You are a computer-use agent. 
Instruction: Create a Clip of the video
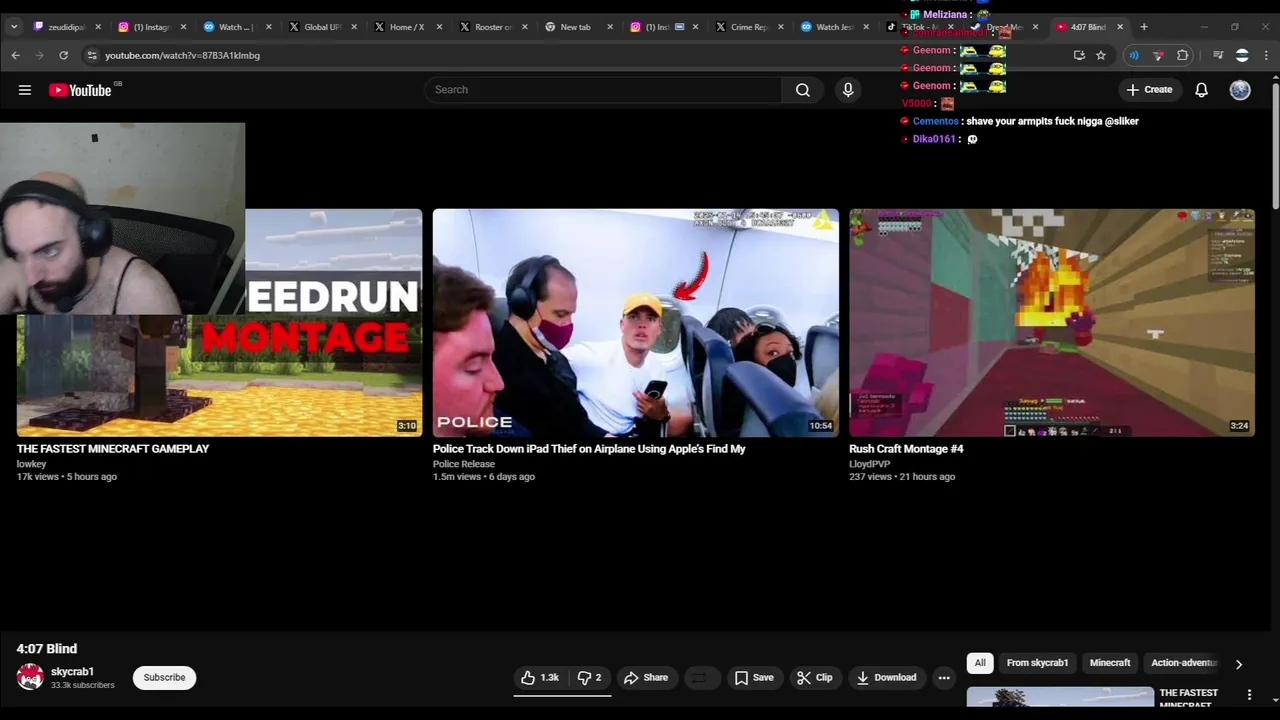click(x=815, y=678)
